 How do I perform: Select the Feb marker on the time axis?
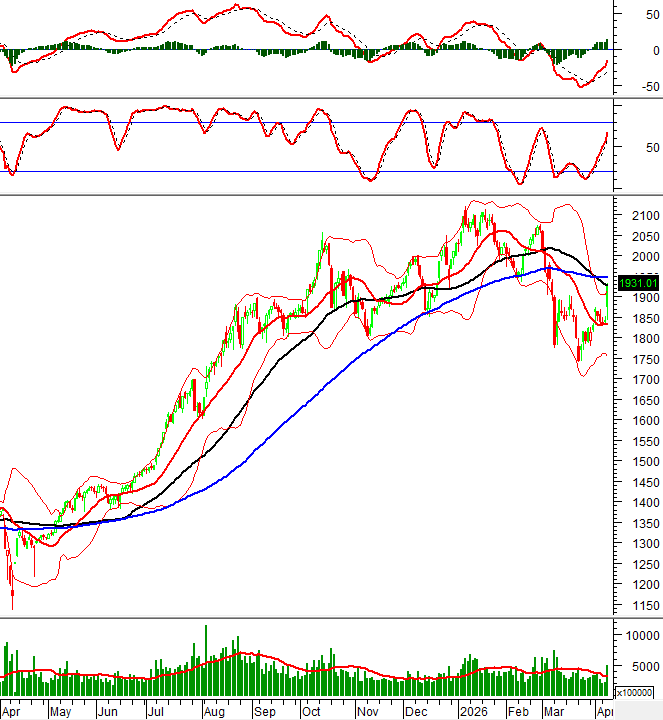[518, 712]
